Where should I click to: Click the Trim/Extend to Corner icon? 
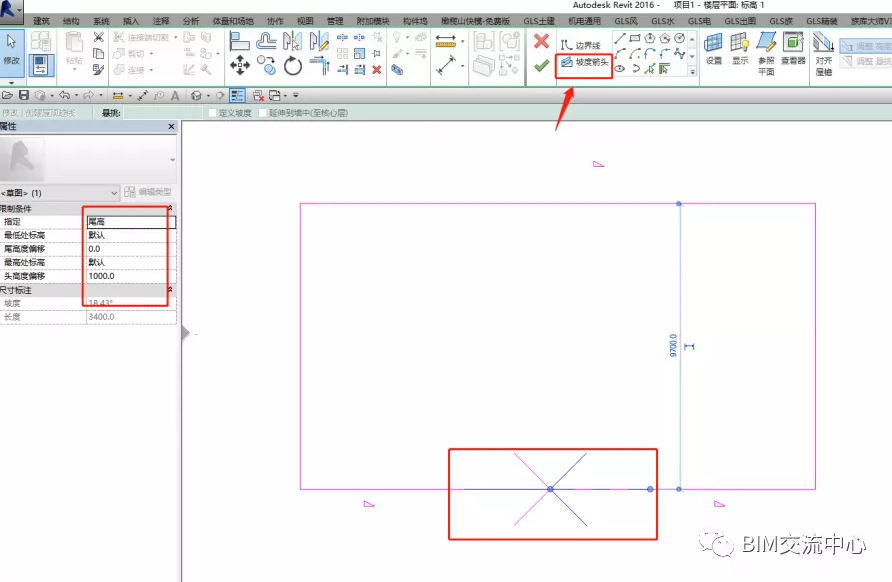[319, 66]
